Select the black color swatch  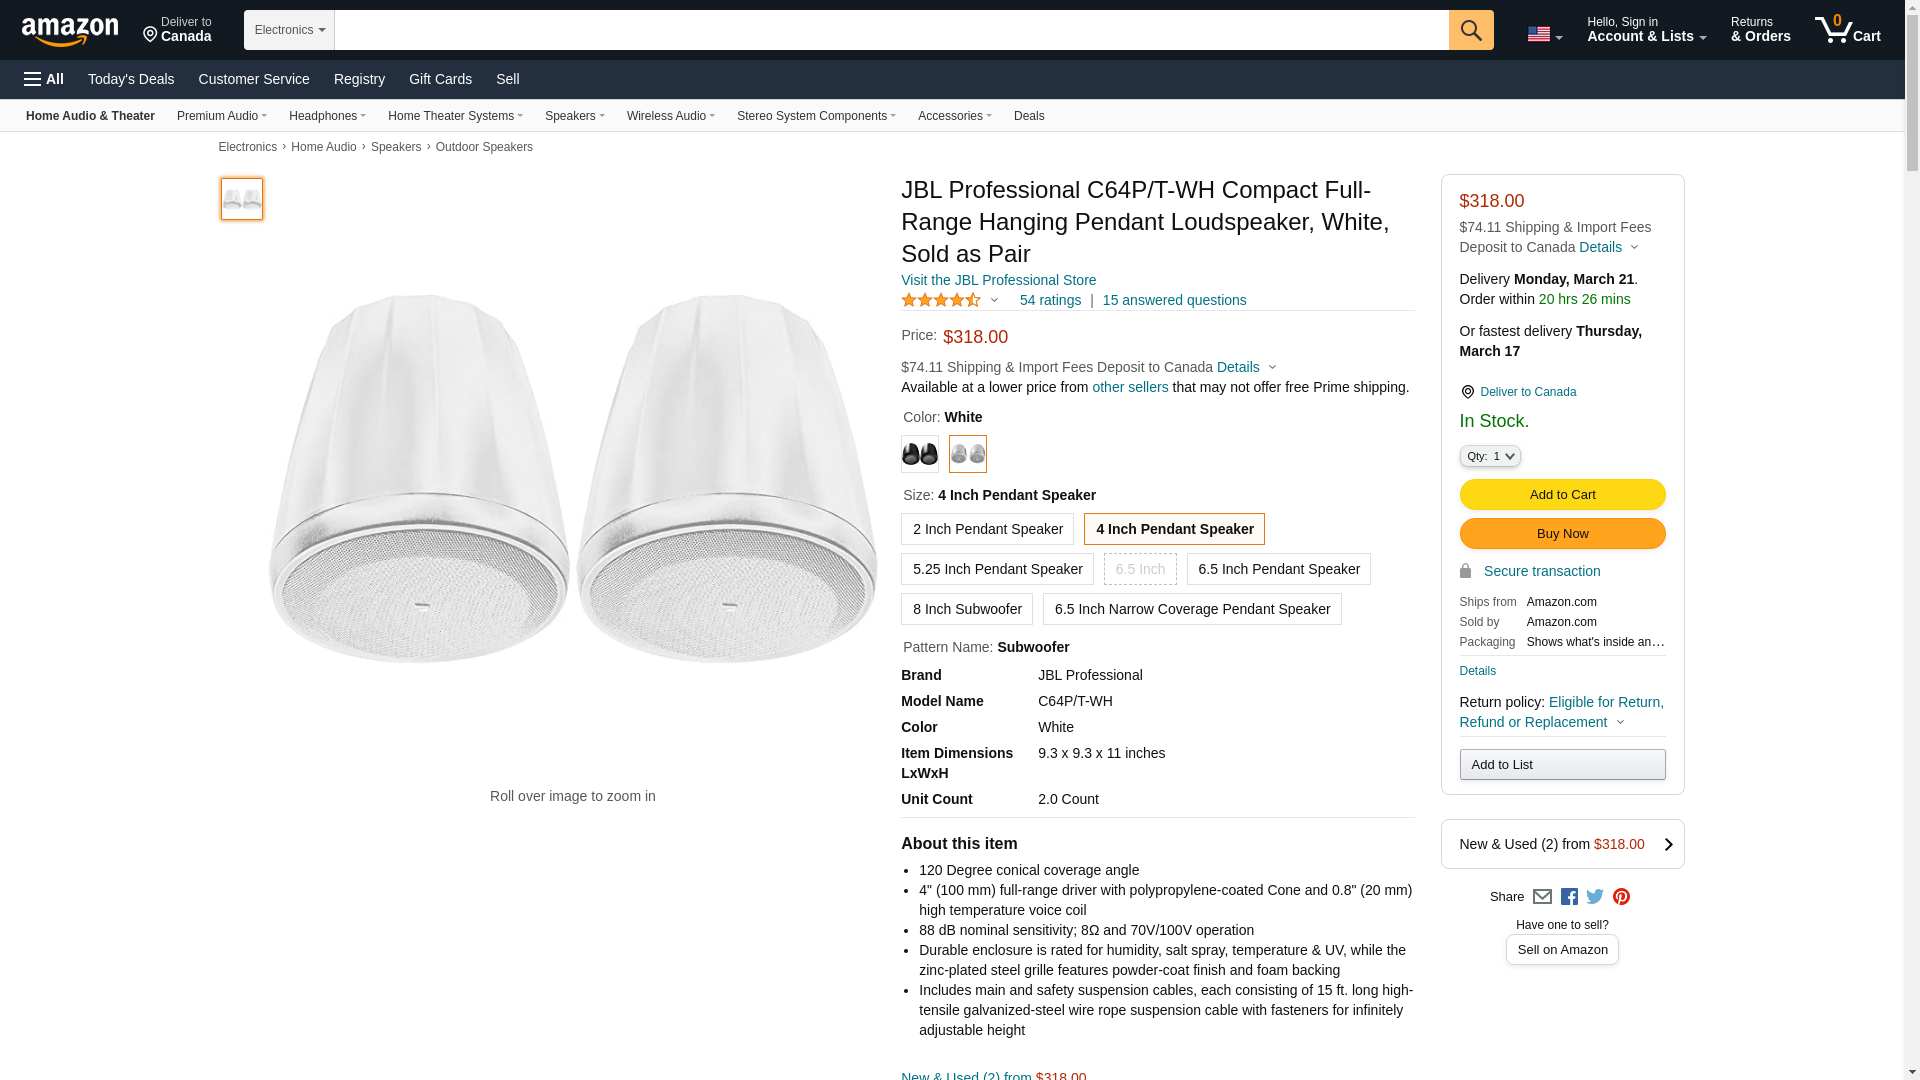(919, 454)
